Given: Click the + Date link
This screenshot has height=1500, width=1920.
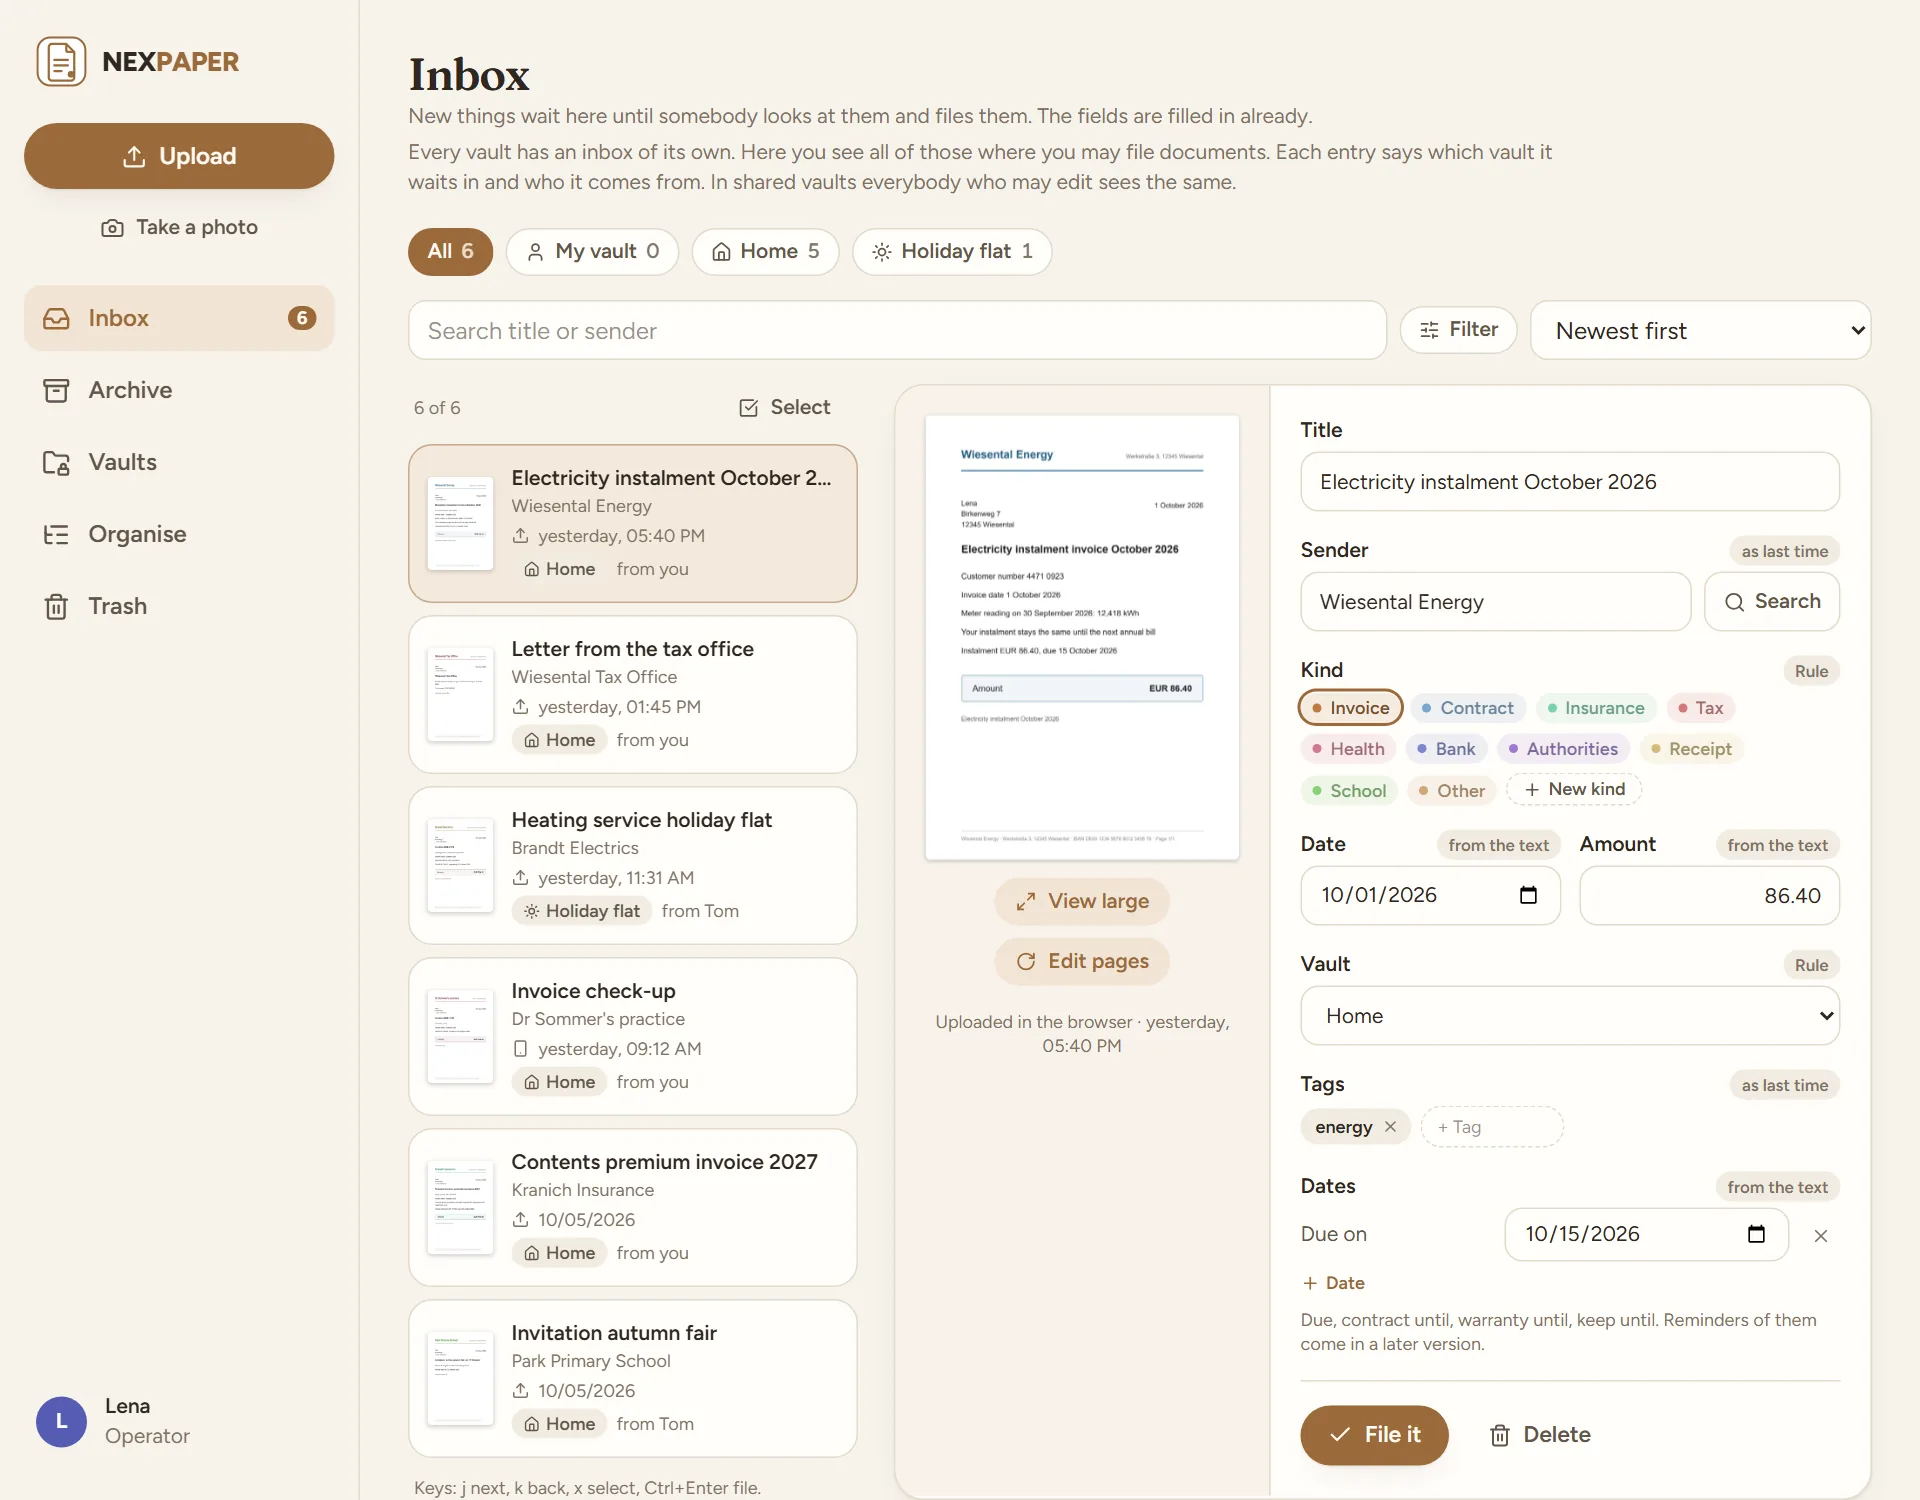Looking at the screenshot, I should pyautogui.click(x=1334, y=1283).
